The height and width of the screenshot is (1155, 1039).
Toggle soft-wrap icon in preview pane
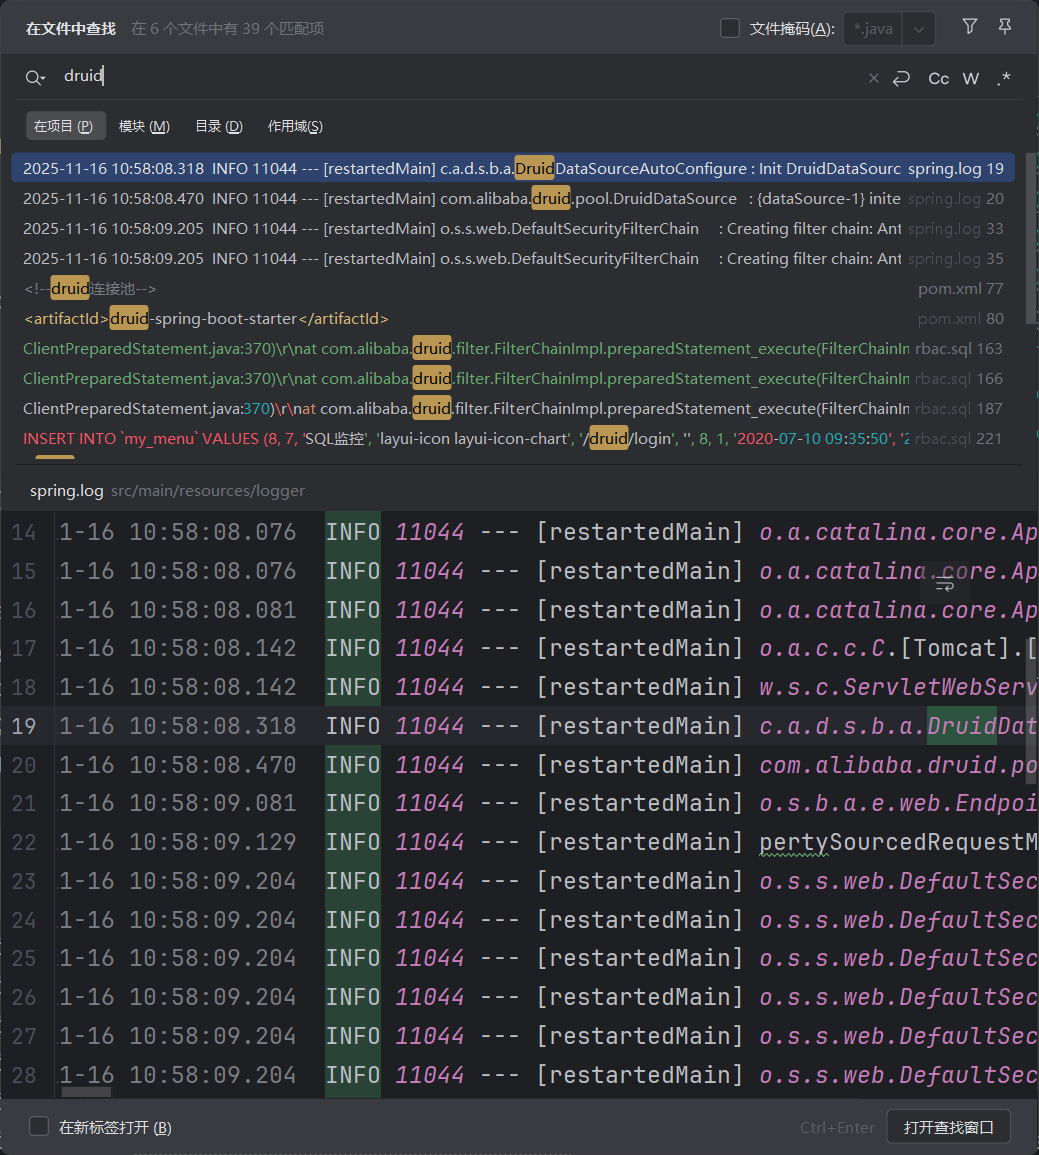tap(944, 585)
